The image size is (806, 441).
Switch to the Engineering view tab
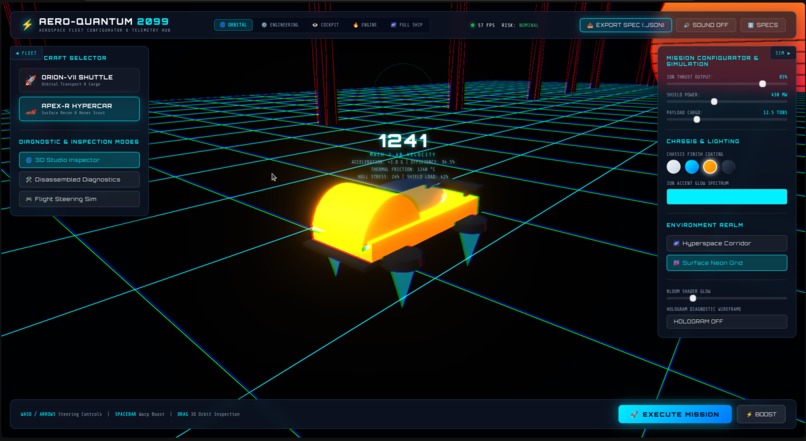(280, 25)
